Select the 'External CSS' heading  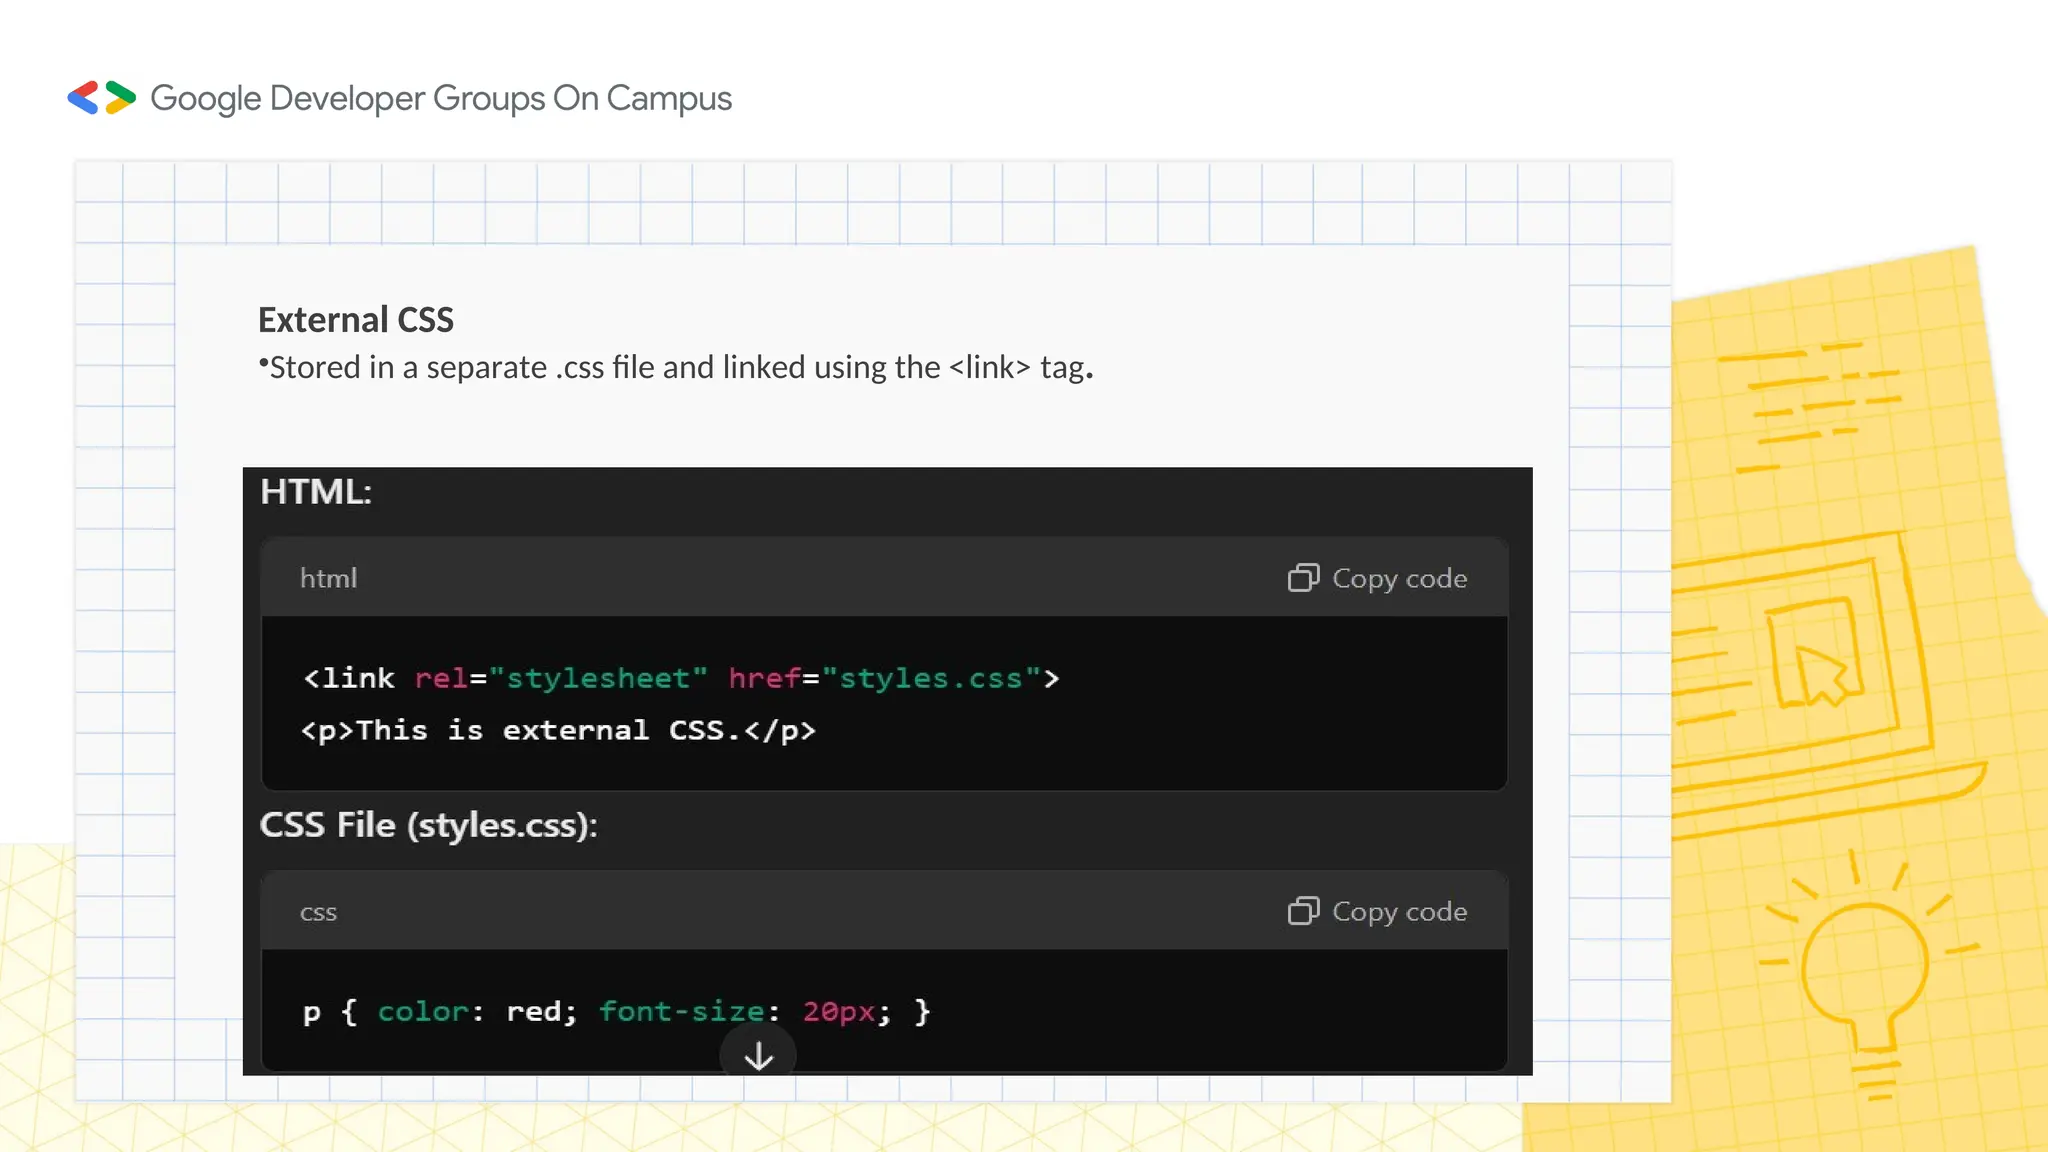pos(355,319)
